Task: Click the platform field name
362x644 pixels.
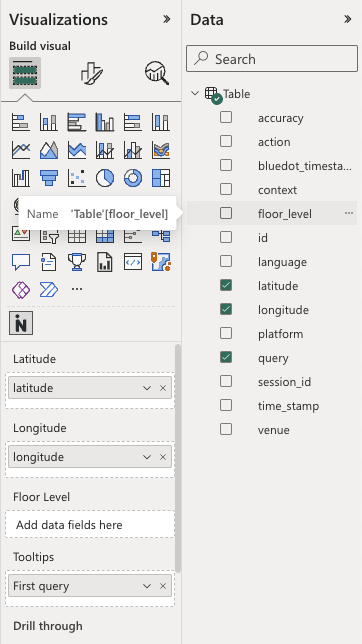Action: tap(281, 334)
